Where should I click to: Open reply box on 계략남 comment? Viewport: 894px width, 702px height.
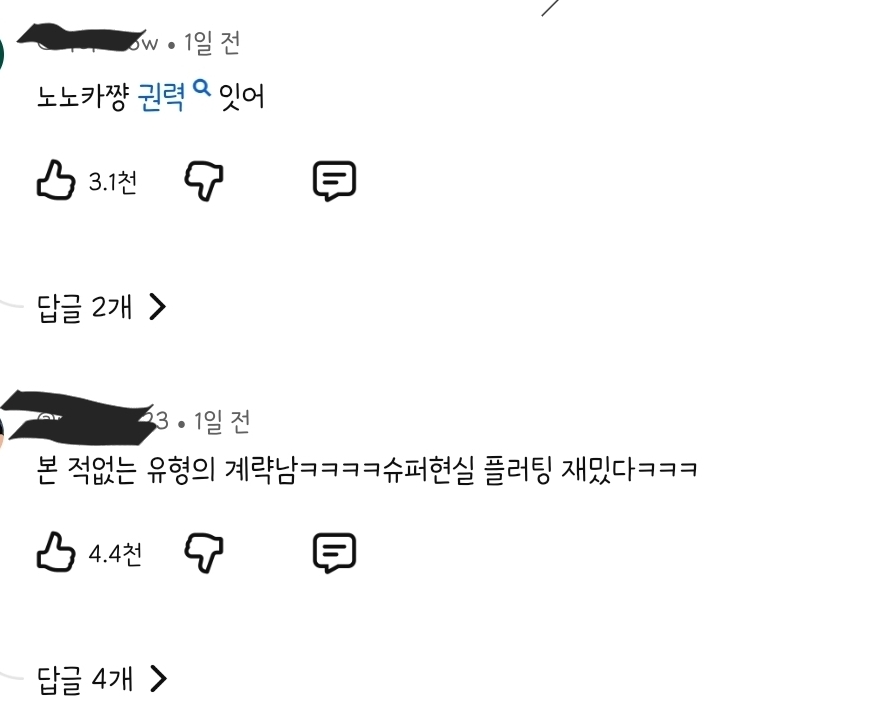coord(335,553)
